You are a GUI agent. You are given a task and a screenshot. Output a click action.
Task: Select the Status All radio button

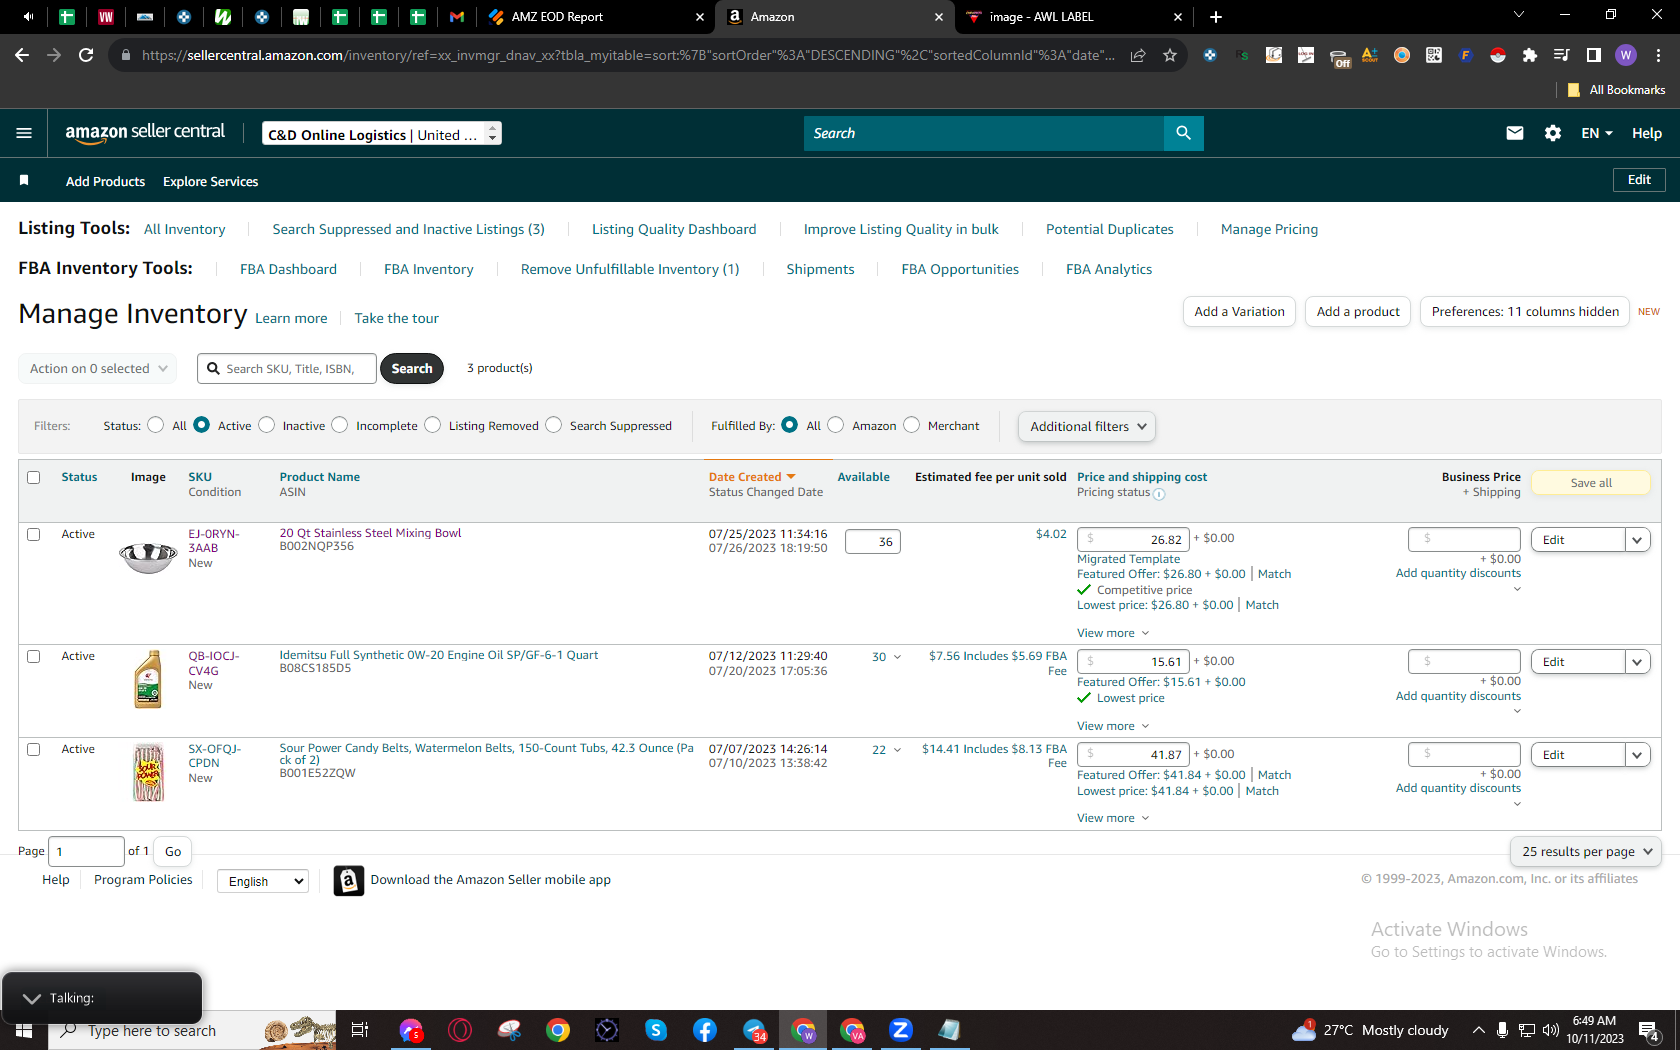point(155,425)
